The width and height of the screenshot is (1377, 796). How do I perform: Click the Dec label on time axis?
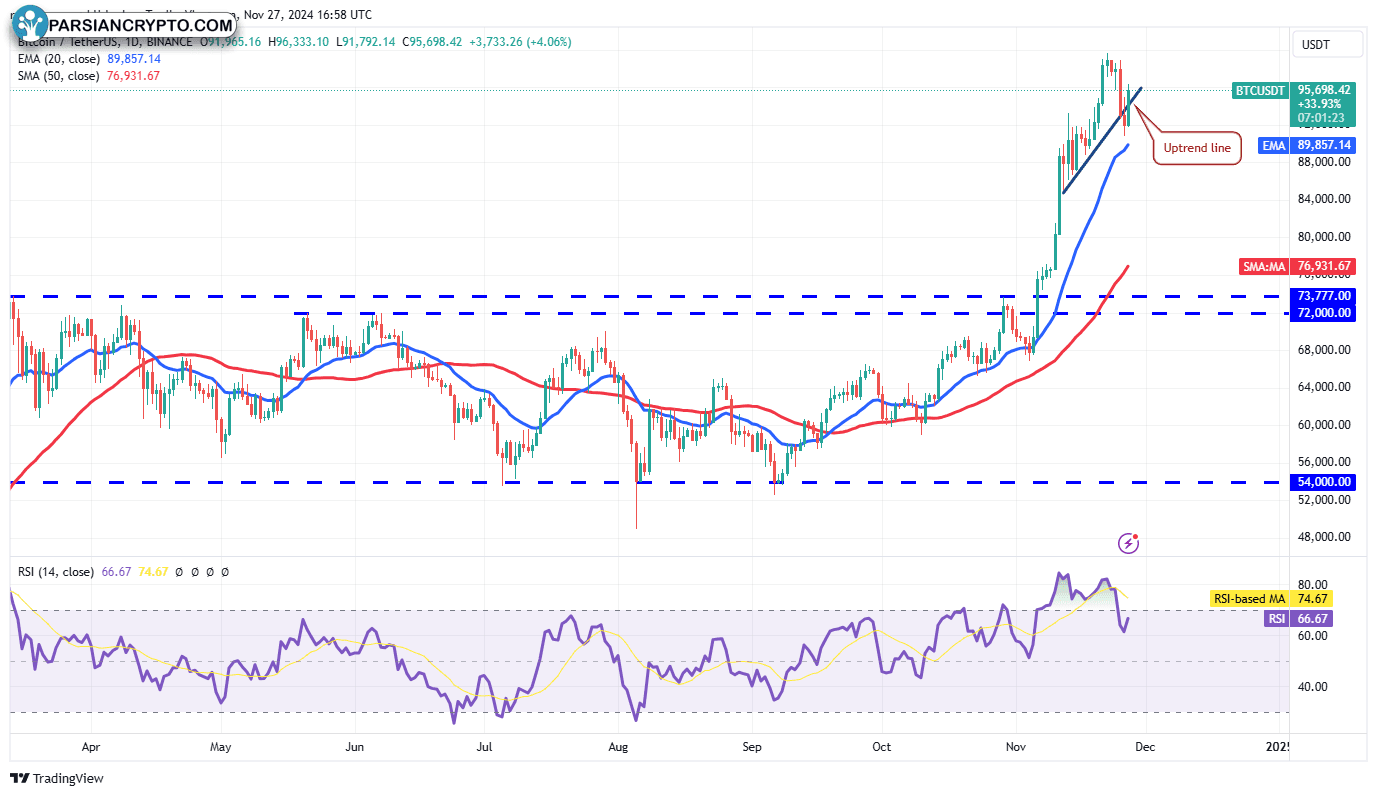(x=1146, y=747)
